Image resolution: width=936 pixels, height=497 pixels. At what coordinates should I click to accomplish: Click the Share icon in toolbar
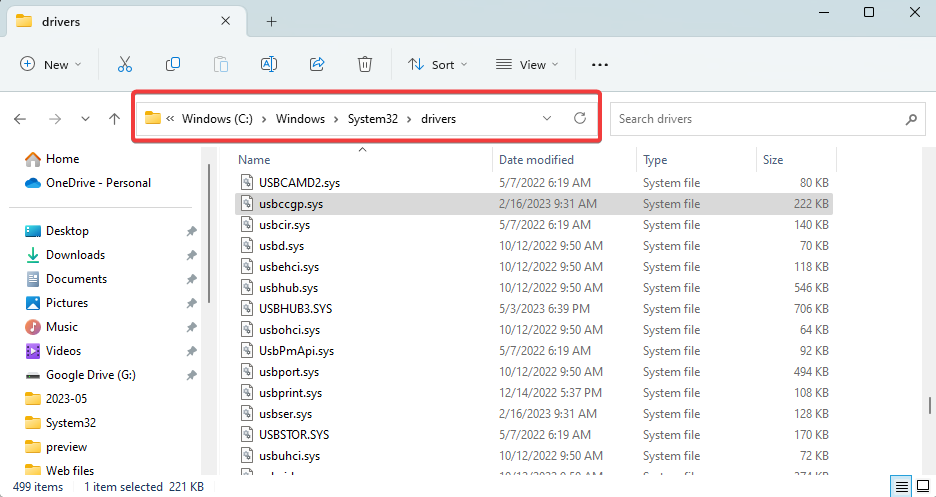click(317, 64)
